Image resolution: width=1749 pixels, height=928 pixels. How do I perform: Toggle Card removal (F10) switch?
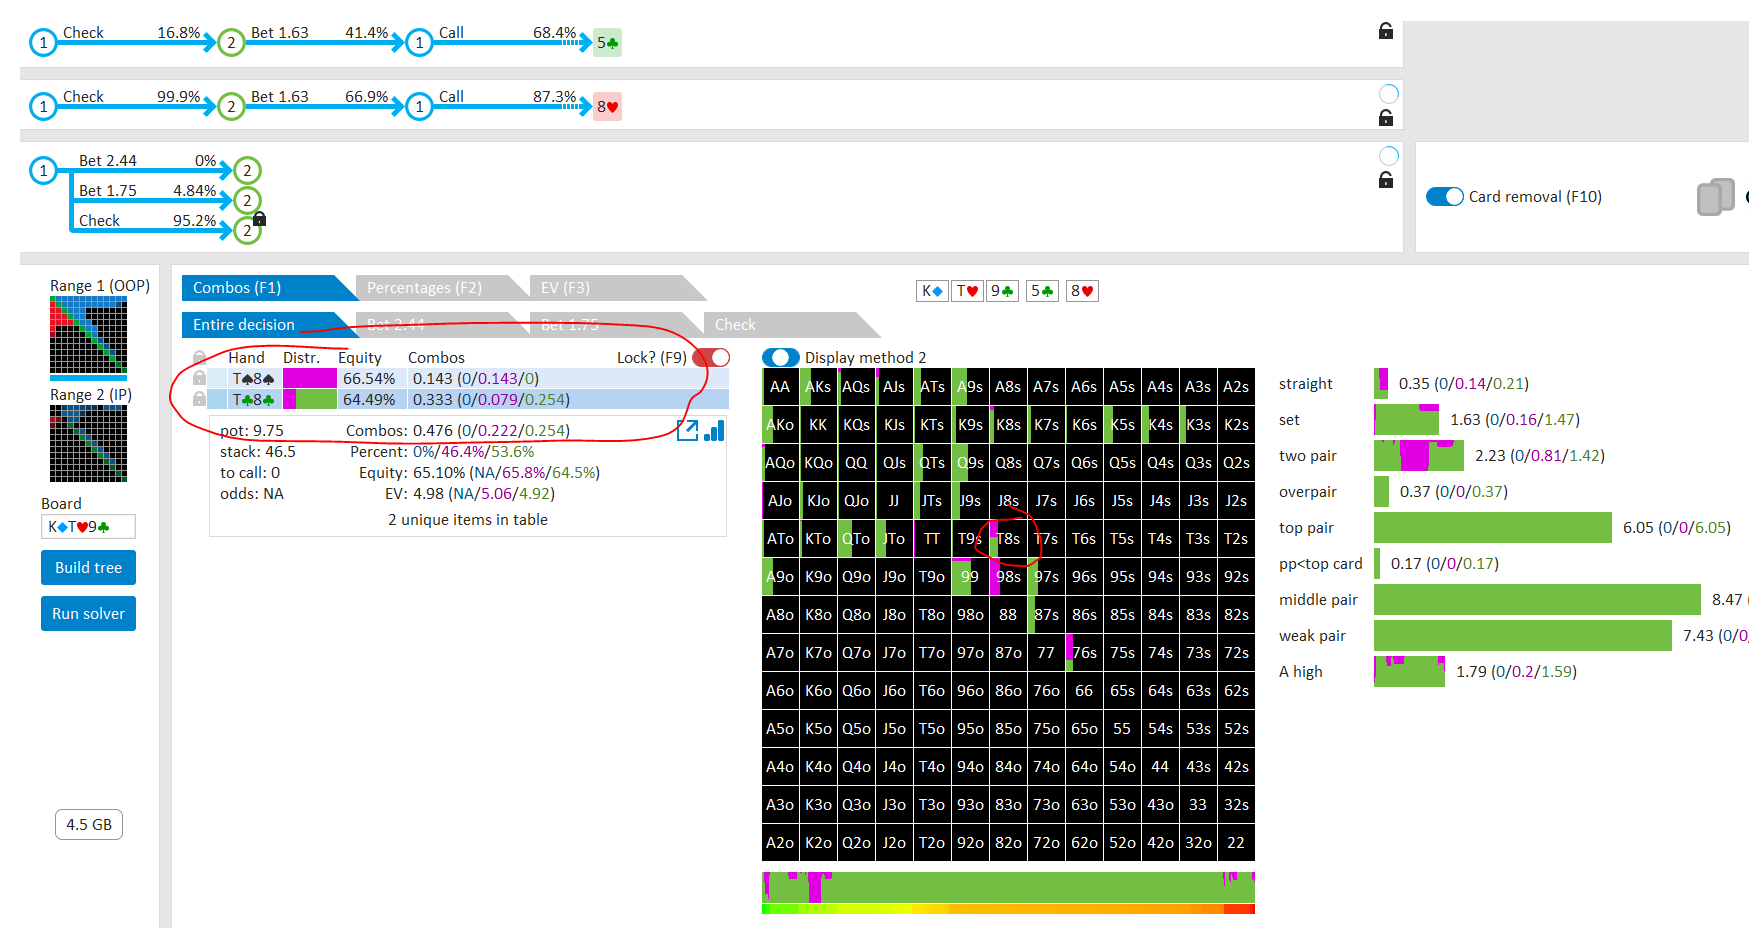pos(1445,197)
